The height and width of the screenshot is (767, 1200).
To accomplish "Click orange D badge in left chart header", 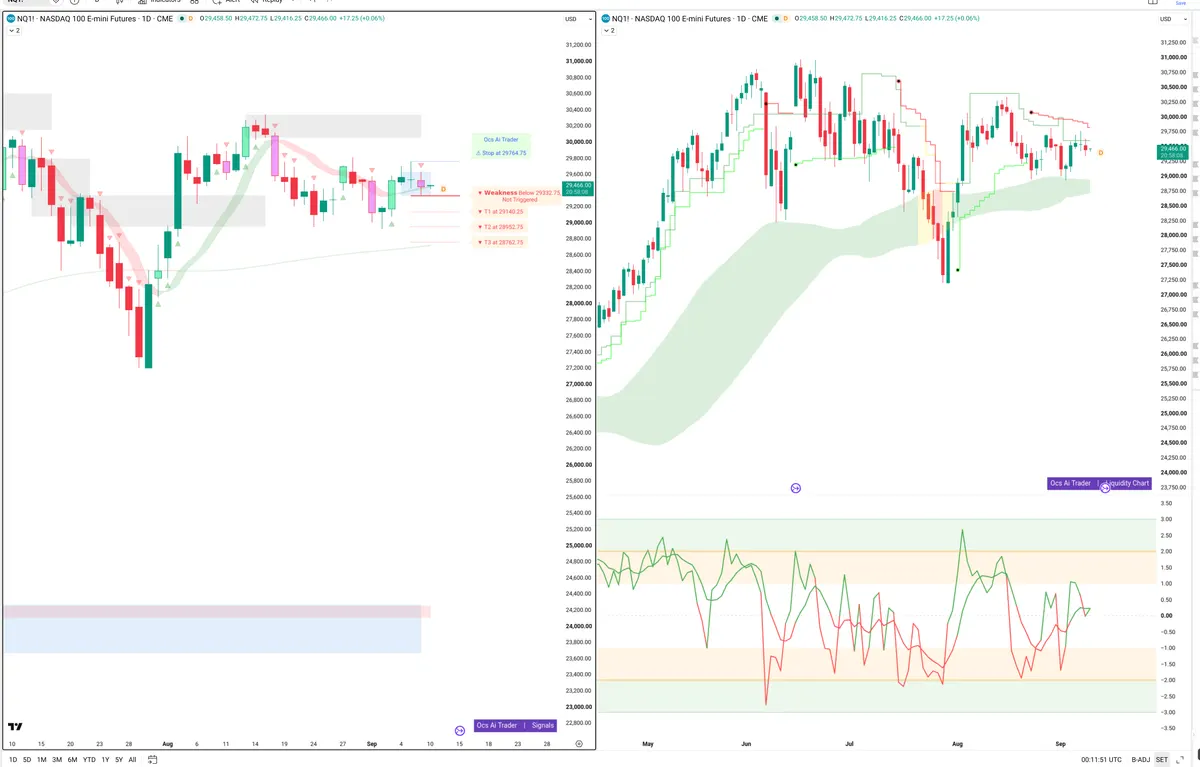I will (x=191, y=19).
